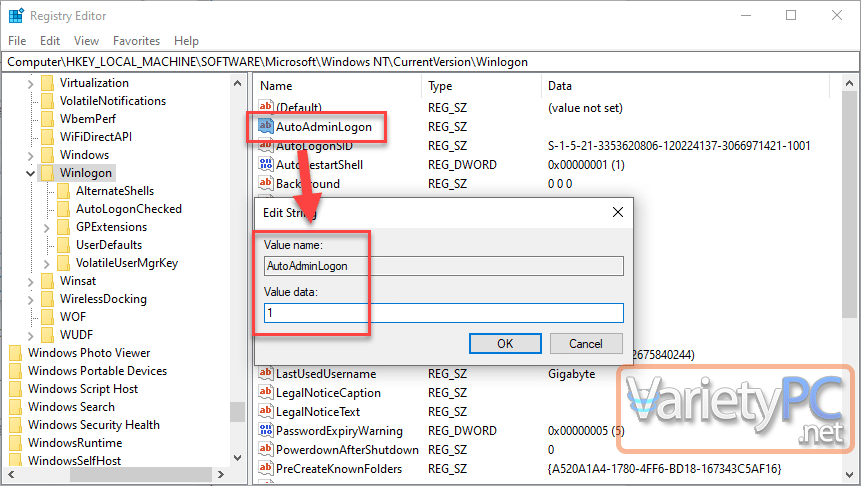Click the Registry Editor app icon in title bar
The height and width of the screenshot is (486, 861).
(16, 15)
